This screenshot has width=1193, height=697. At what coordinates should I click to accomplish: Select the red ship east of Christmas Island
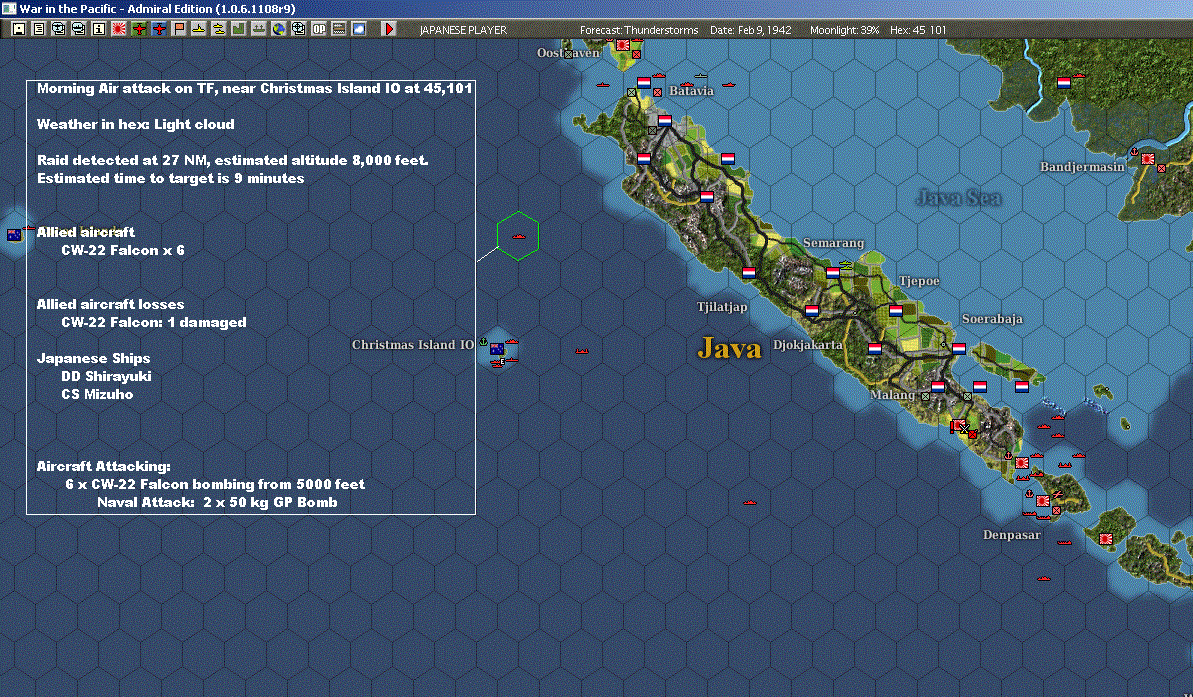coord(582,352)
